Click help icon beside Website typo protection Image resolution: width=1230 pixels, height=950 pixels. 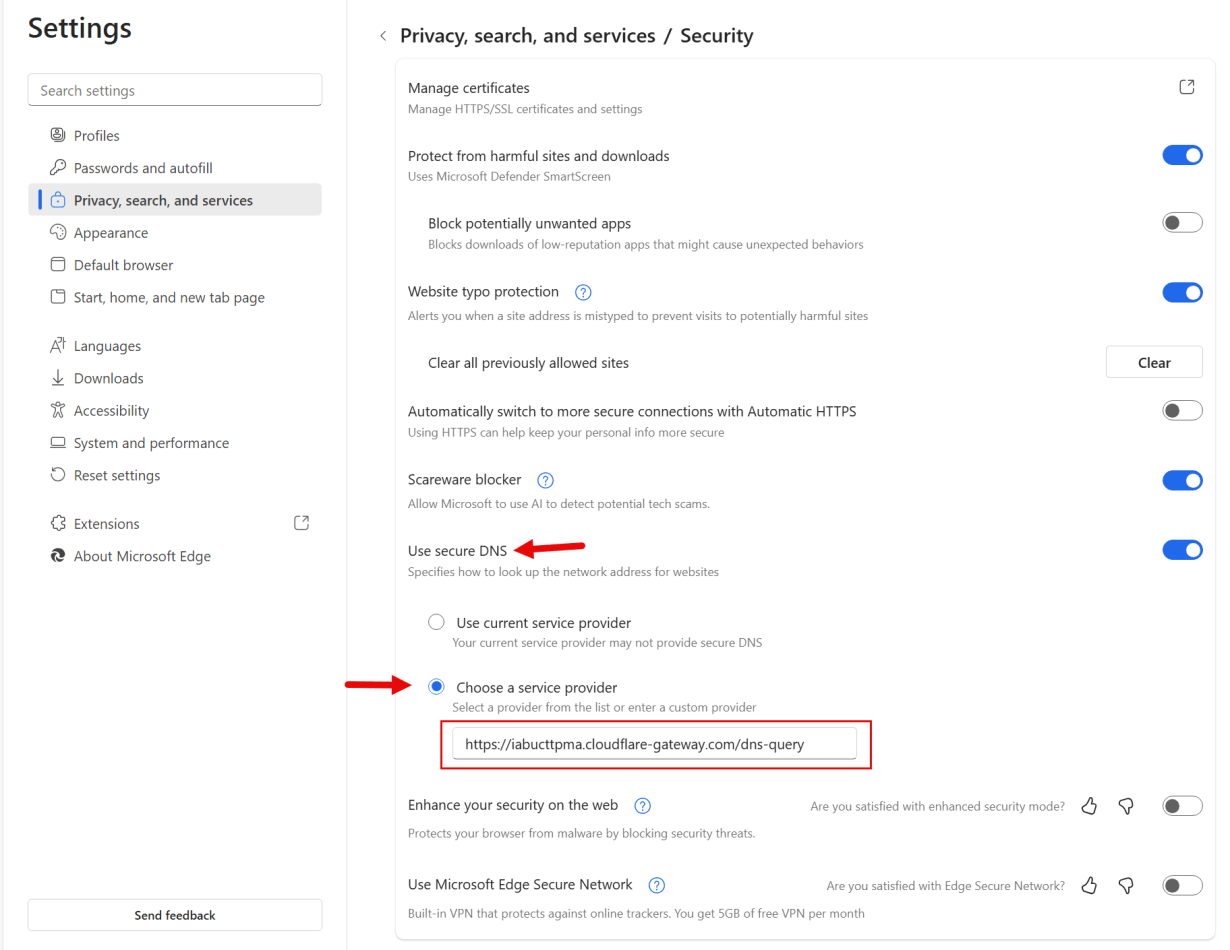click(x=584, y=292)
